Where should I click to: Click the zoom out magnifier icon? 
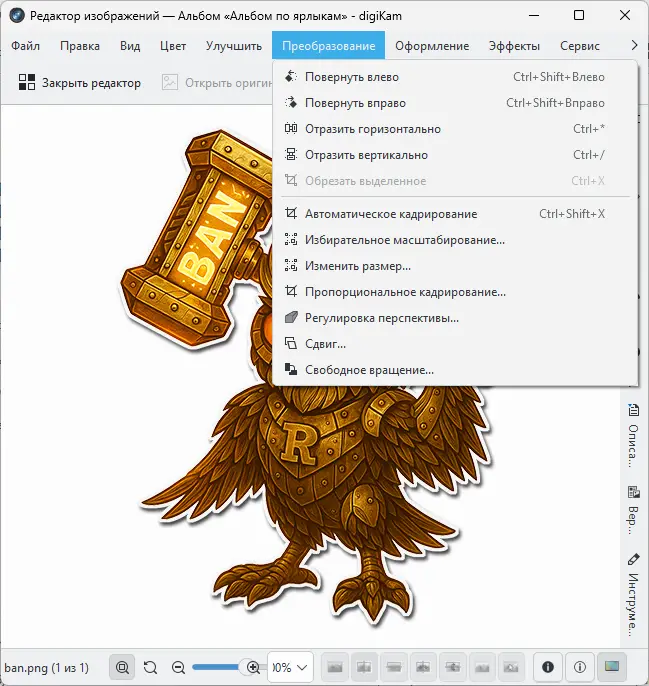click(x=178, y=667)
